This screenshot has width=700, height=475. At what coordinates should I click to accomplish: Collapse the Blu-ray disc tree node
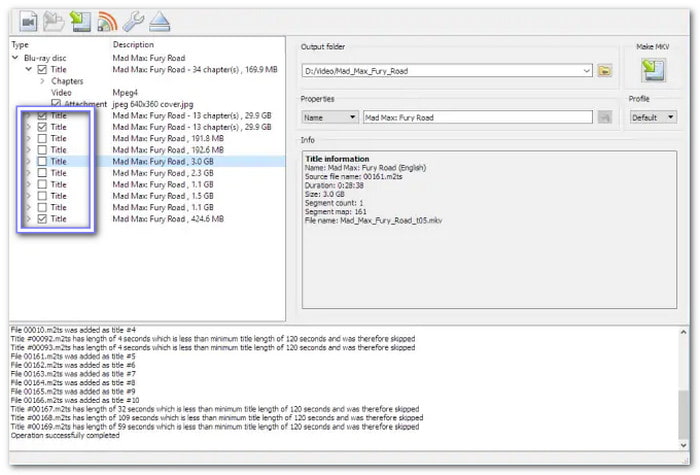(x=15, y=58)
